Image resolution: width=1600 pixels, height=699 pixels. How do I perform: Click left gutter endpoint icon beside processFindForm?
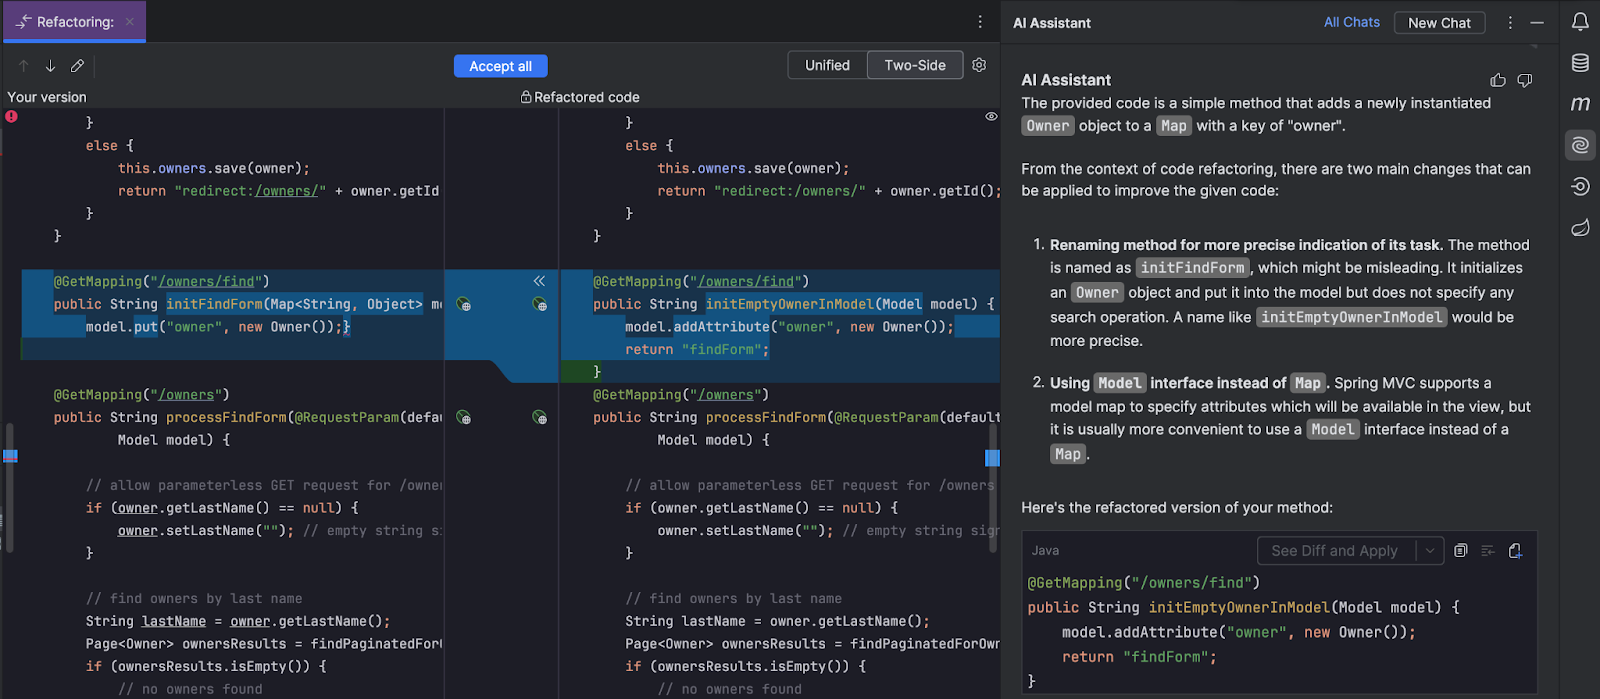[x=463, y=417]
